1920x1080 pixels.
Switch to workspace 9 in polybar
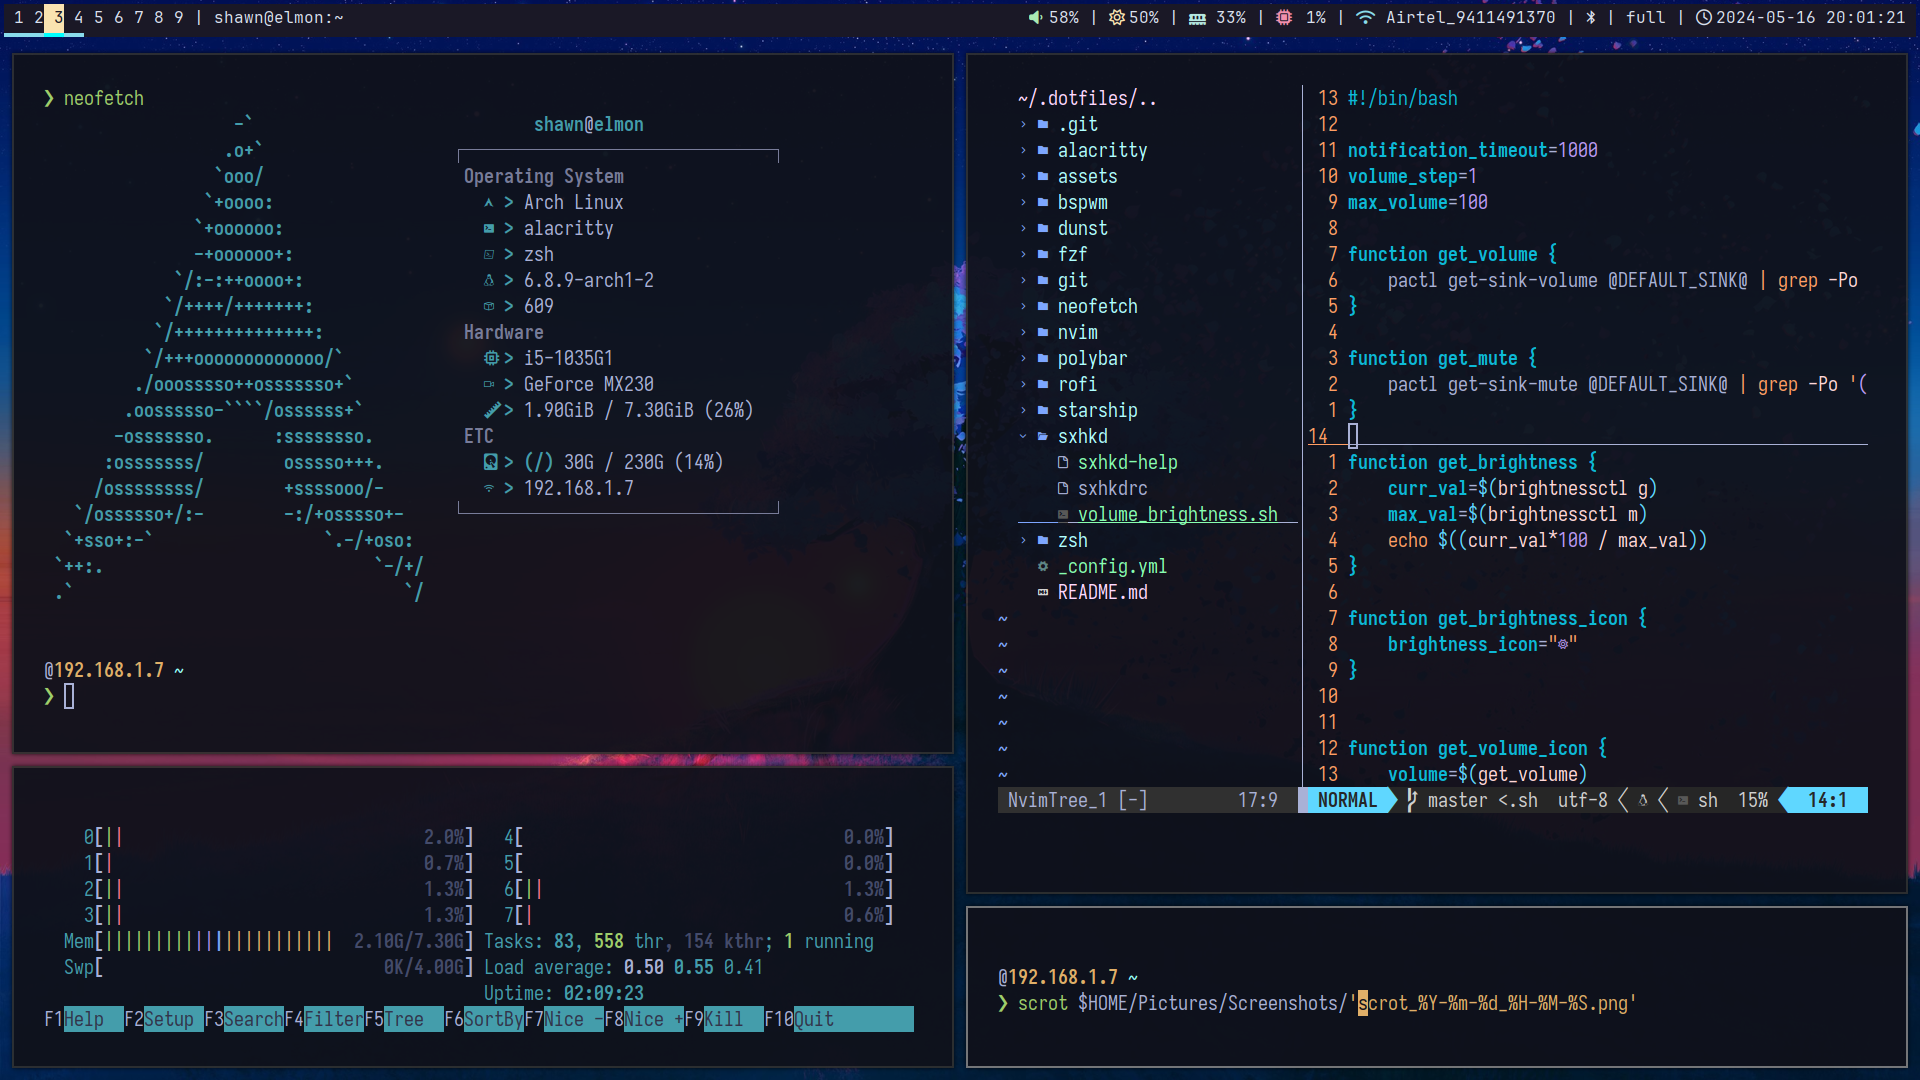179,17
